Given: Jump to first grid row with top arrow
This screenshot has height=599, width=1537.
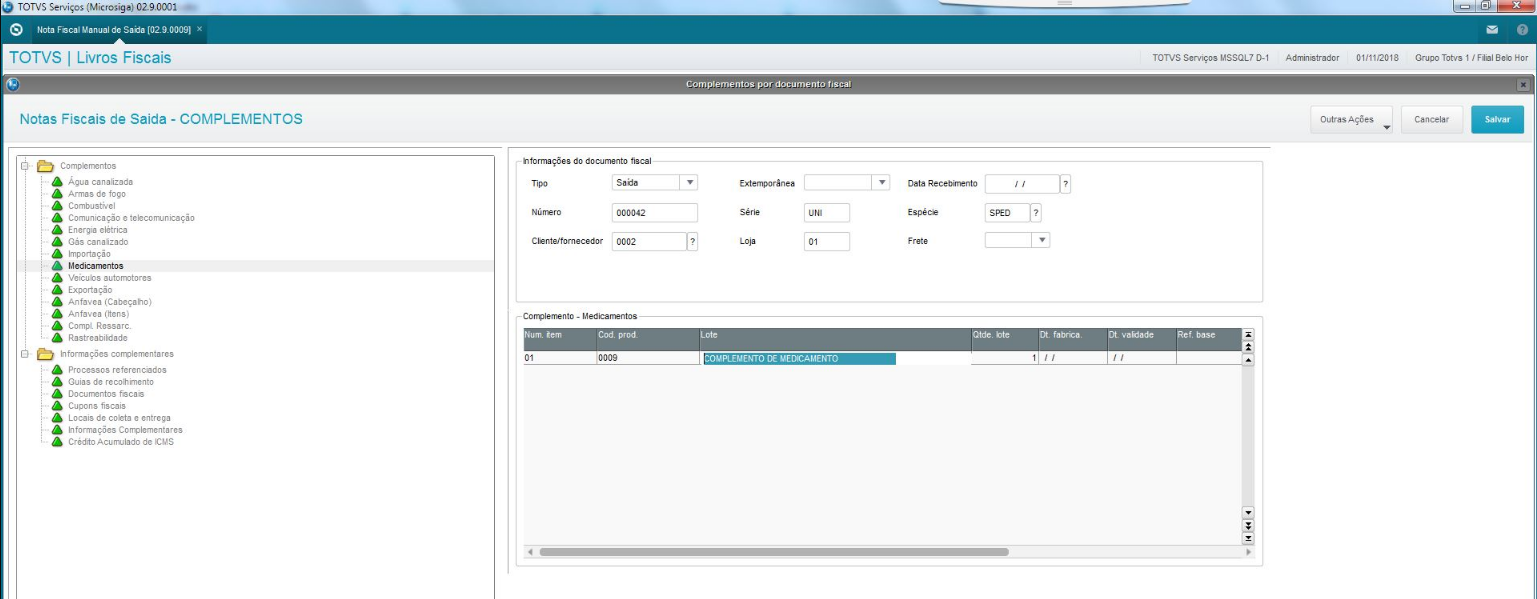Looking at the screenshot, I should (x=1247, y=334).
